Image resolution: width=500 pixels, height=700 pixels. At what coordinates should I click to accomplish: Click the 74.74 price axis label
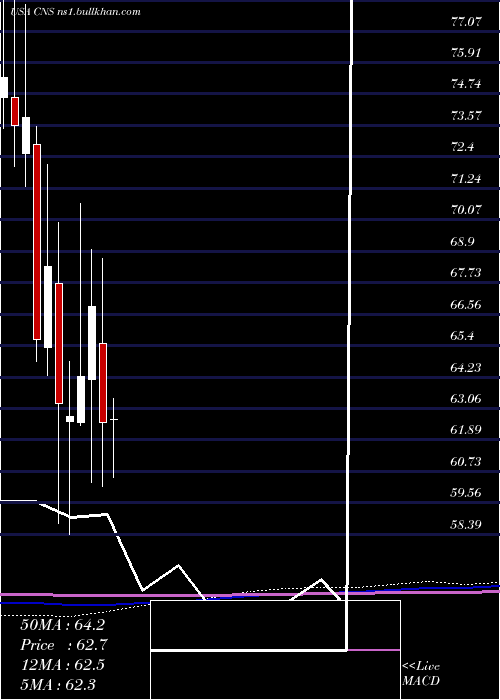point(467,84)
